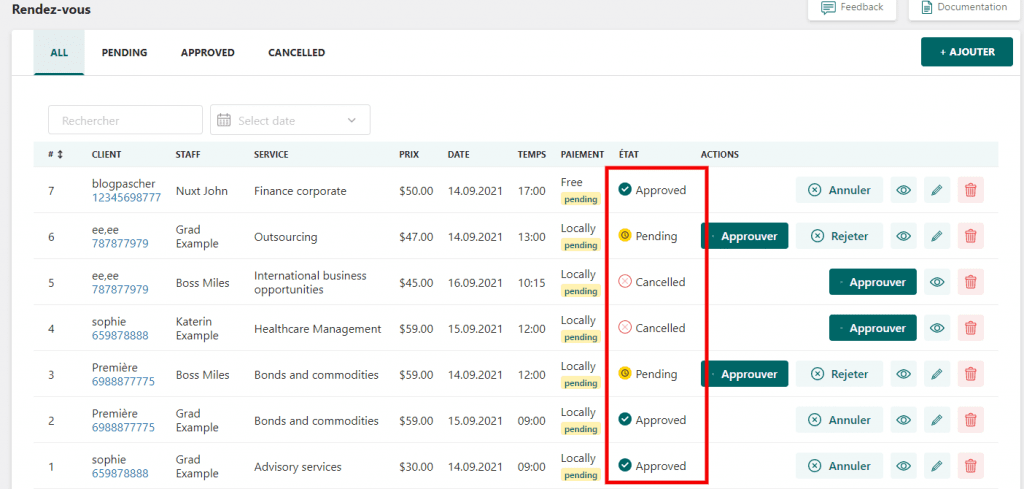Click the pencil icon for appointment 1

coord(936,466)
